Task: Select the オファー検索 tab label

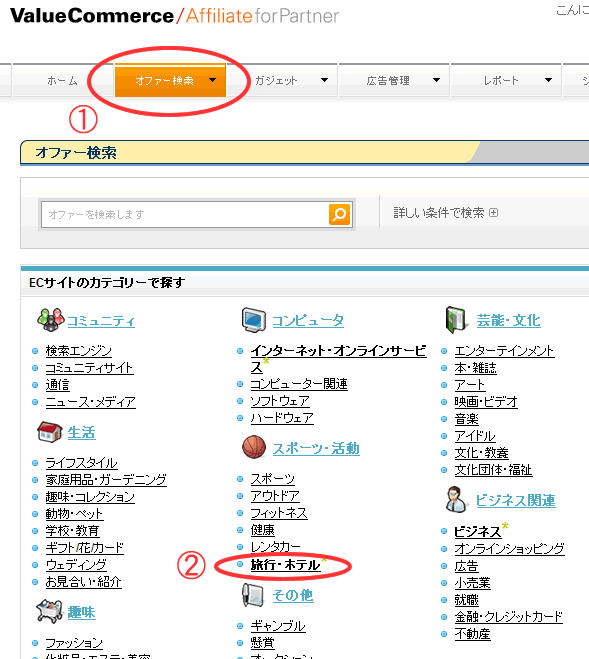Action: [x=164, y=80]
